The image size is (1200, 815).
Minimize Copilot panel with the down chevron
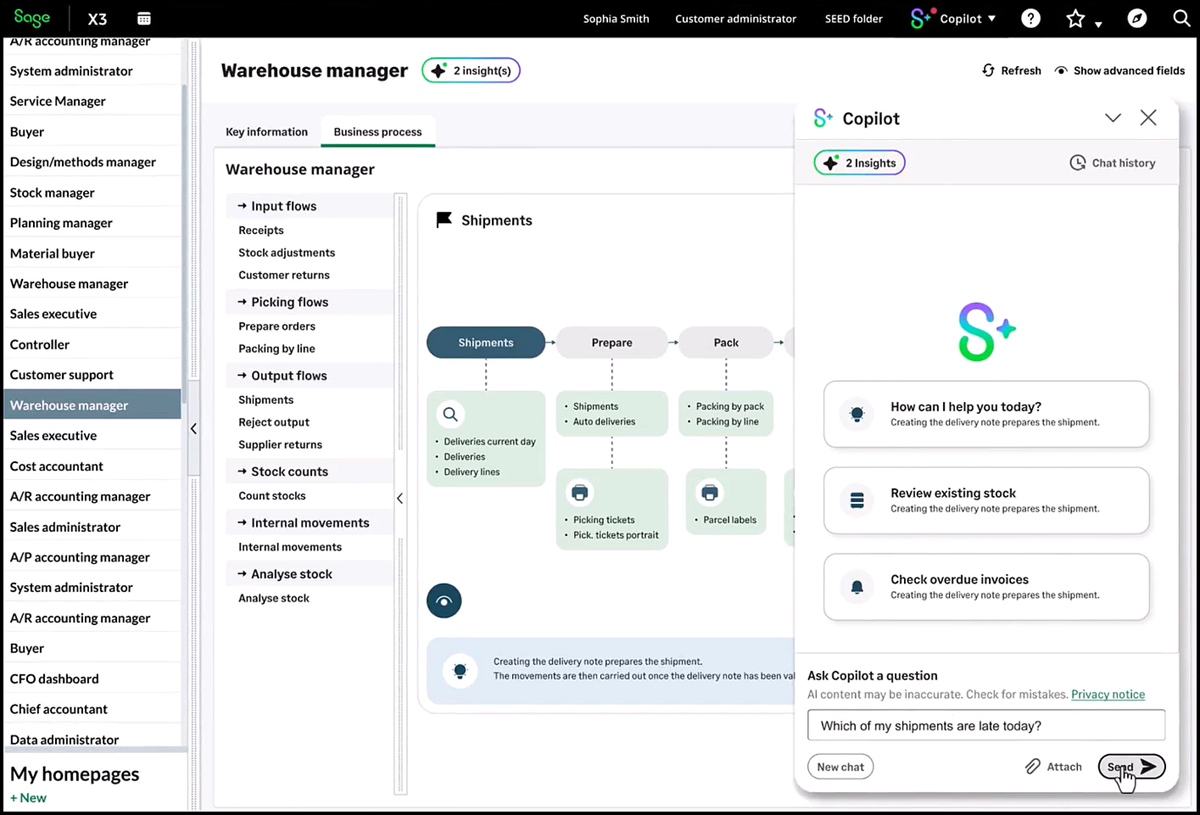[1113, 117]
